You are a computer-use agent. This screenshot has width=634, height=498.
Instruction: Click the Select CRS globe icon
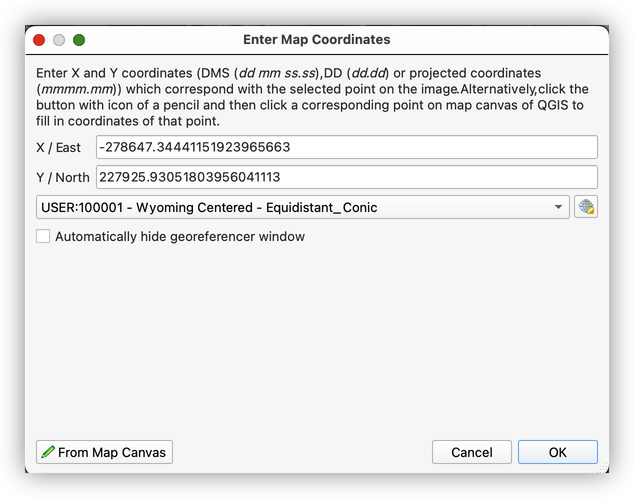click(x=586, y=207)
